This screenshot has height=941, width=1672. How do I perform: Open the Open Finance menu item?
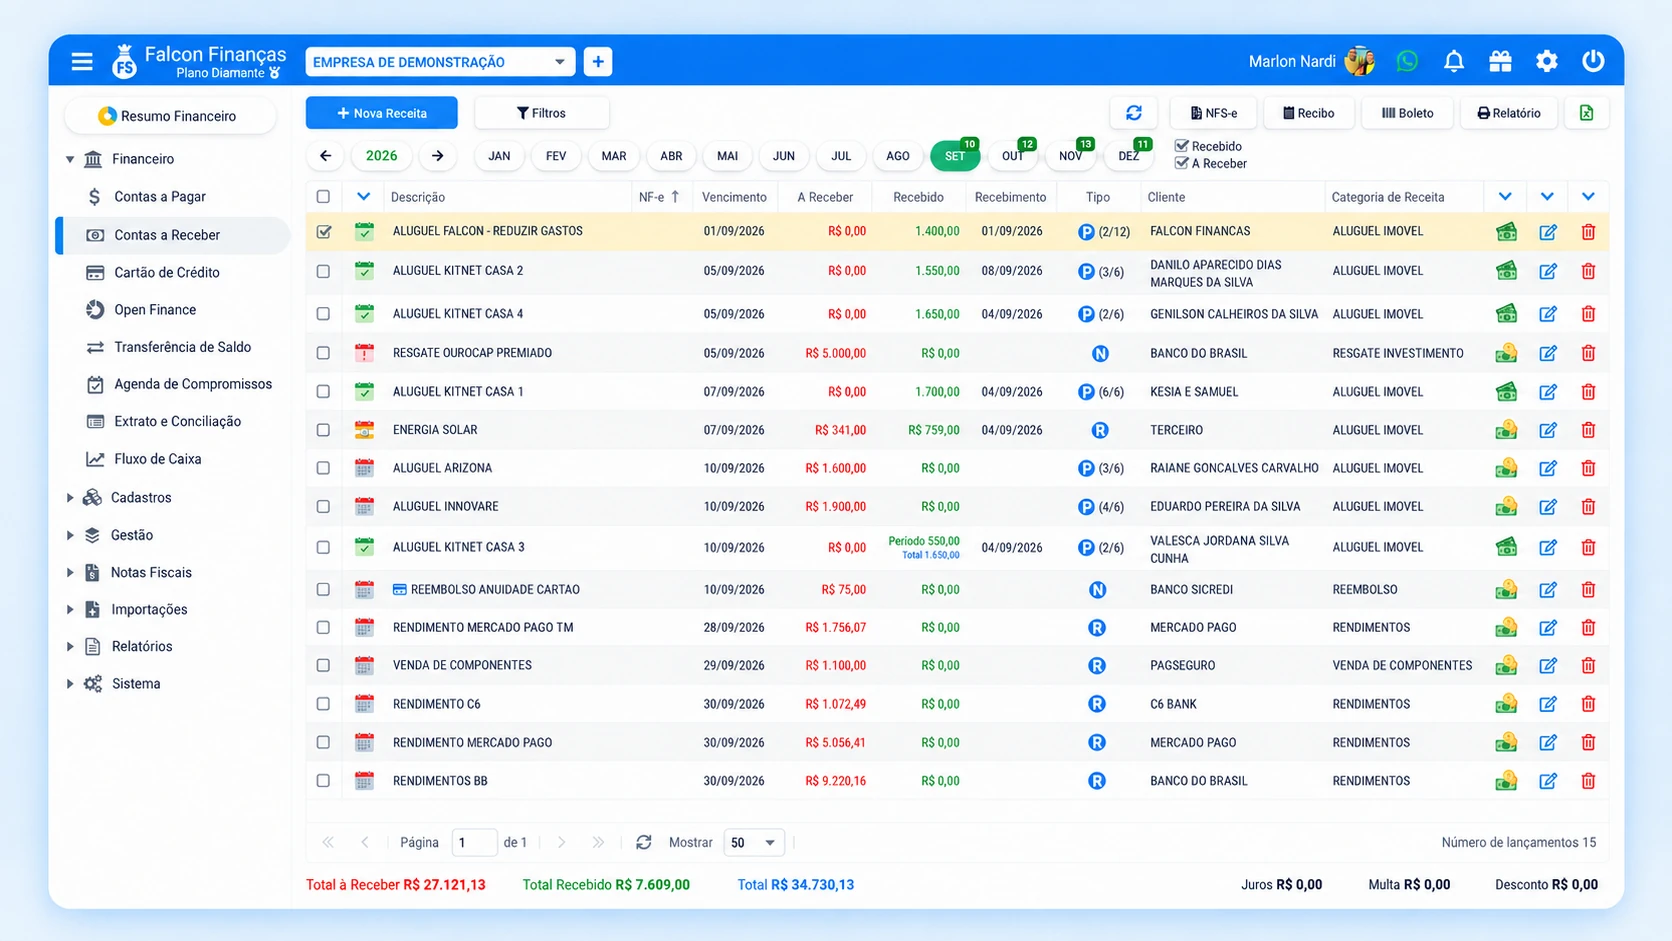155,310
